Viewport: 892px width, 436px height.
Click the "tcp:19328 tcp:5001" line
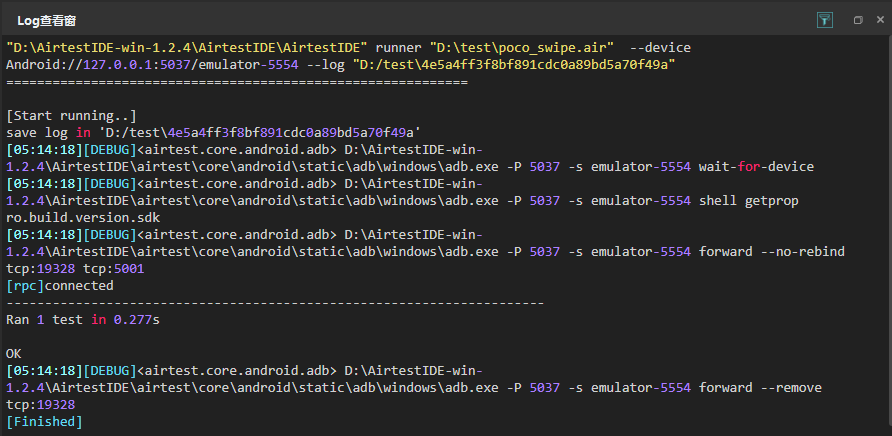coord(75,269)
